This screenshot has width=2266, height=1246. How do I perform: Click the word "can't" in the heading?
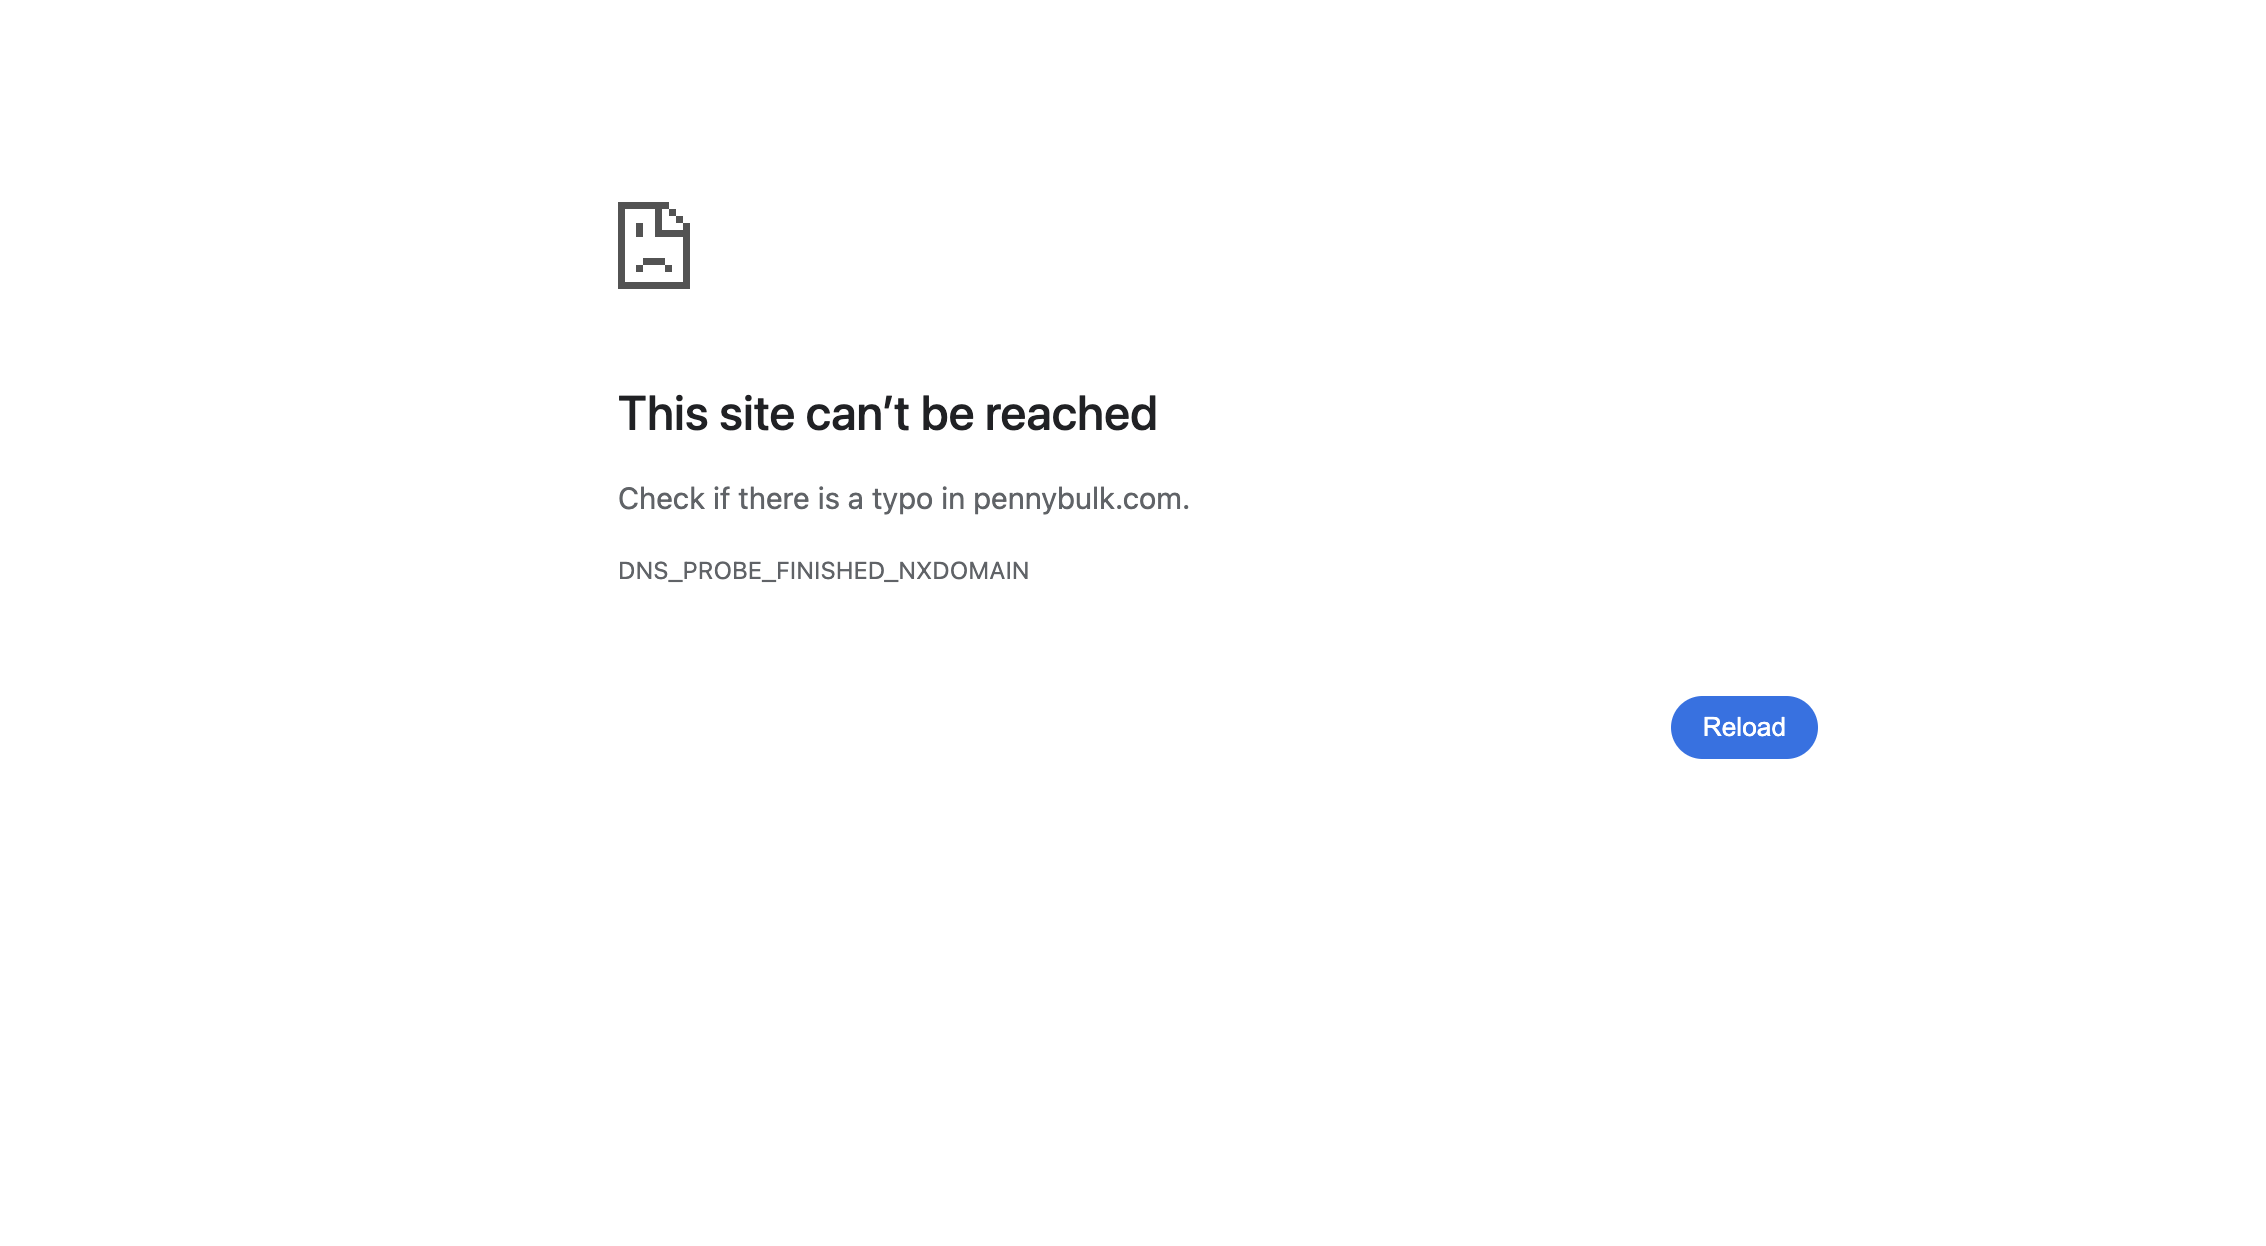tap(857, 414)
